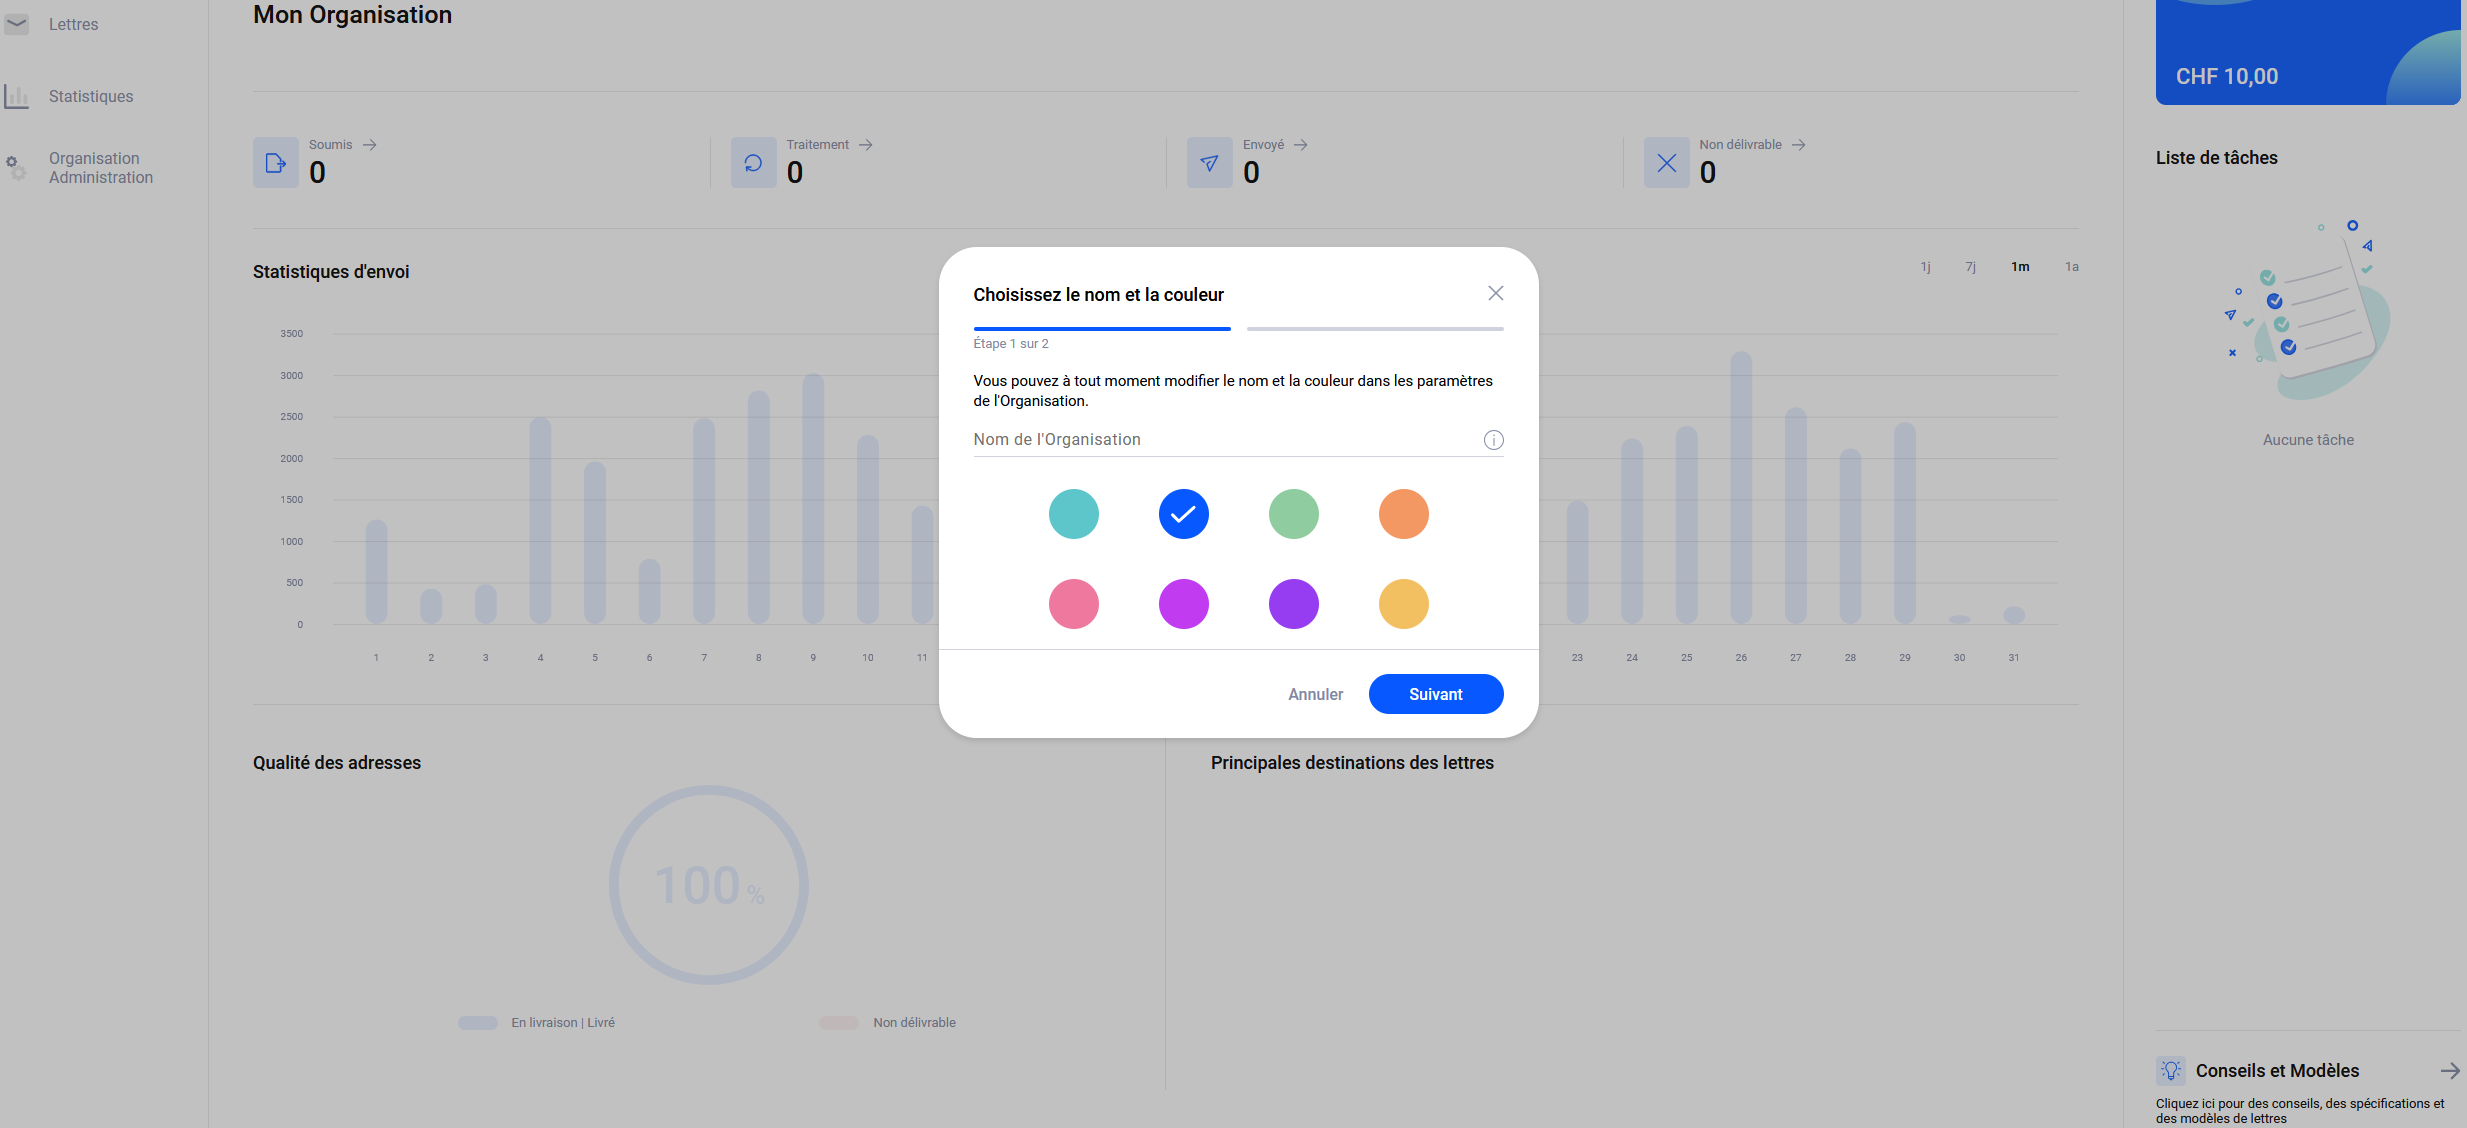Click the Soumis document icon
This screenshot has height=1128, width=2467.
point(276,163)
